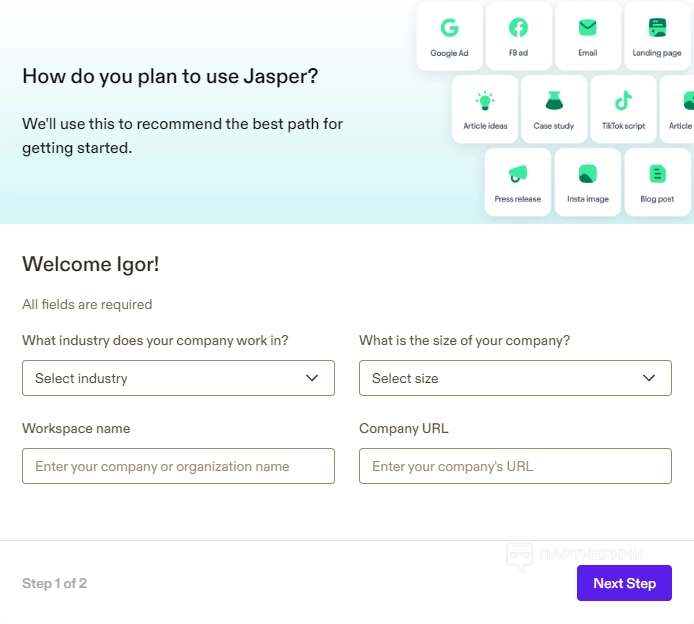The image size is (694, 624).
Task: Click the partially visible Article tile
Action: tap(680, 109)
